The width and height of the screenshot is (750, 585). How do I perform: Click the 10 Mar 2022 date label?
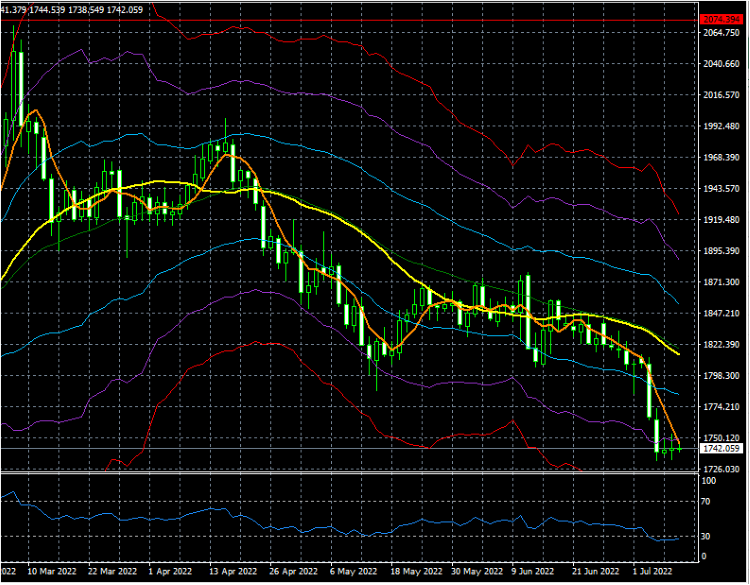[x=52, y=572]
